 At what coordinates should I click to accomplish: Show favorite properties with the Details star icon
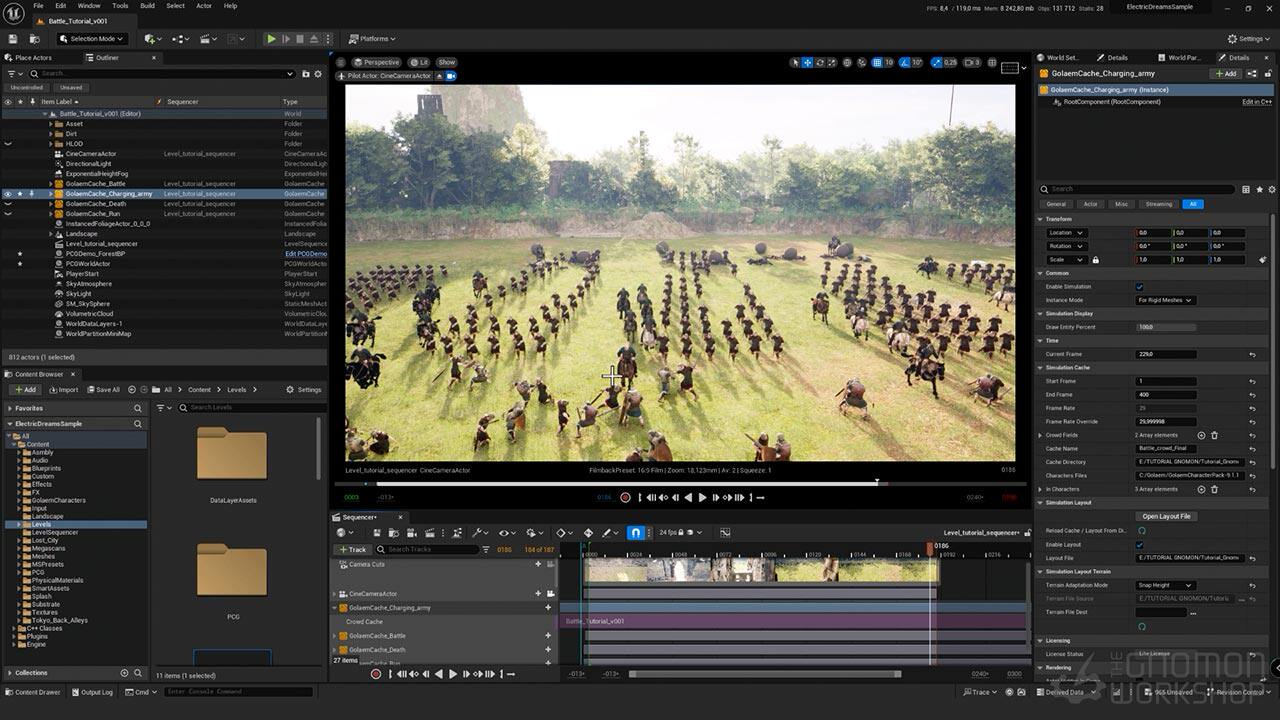point(1259,189)
